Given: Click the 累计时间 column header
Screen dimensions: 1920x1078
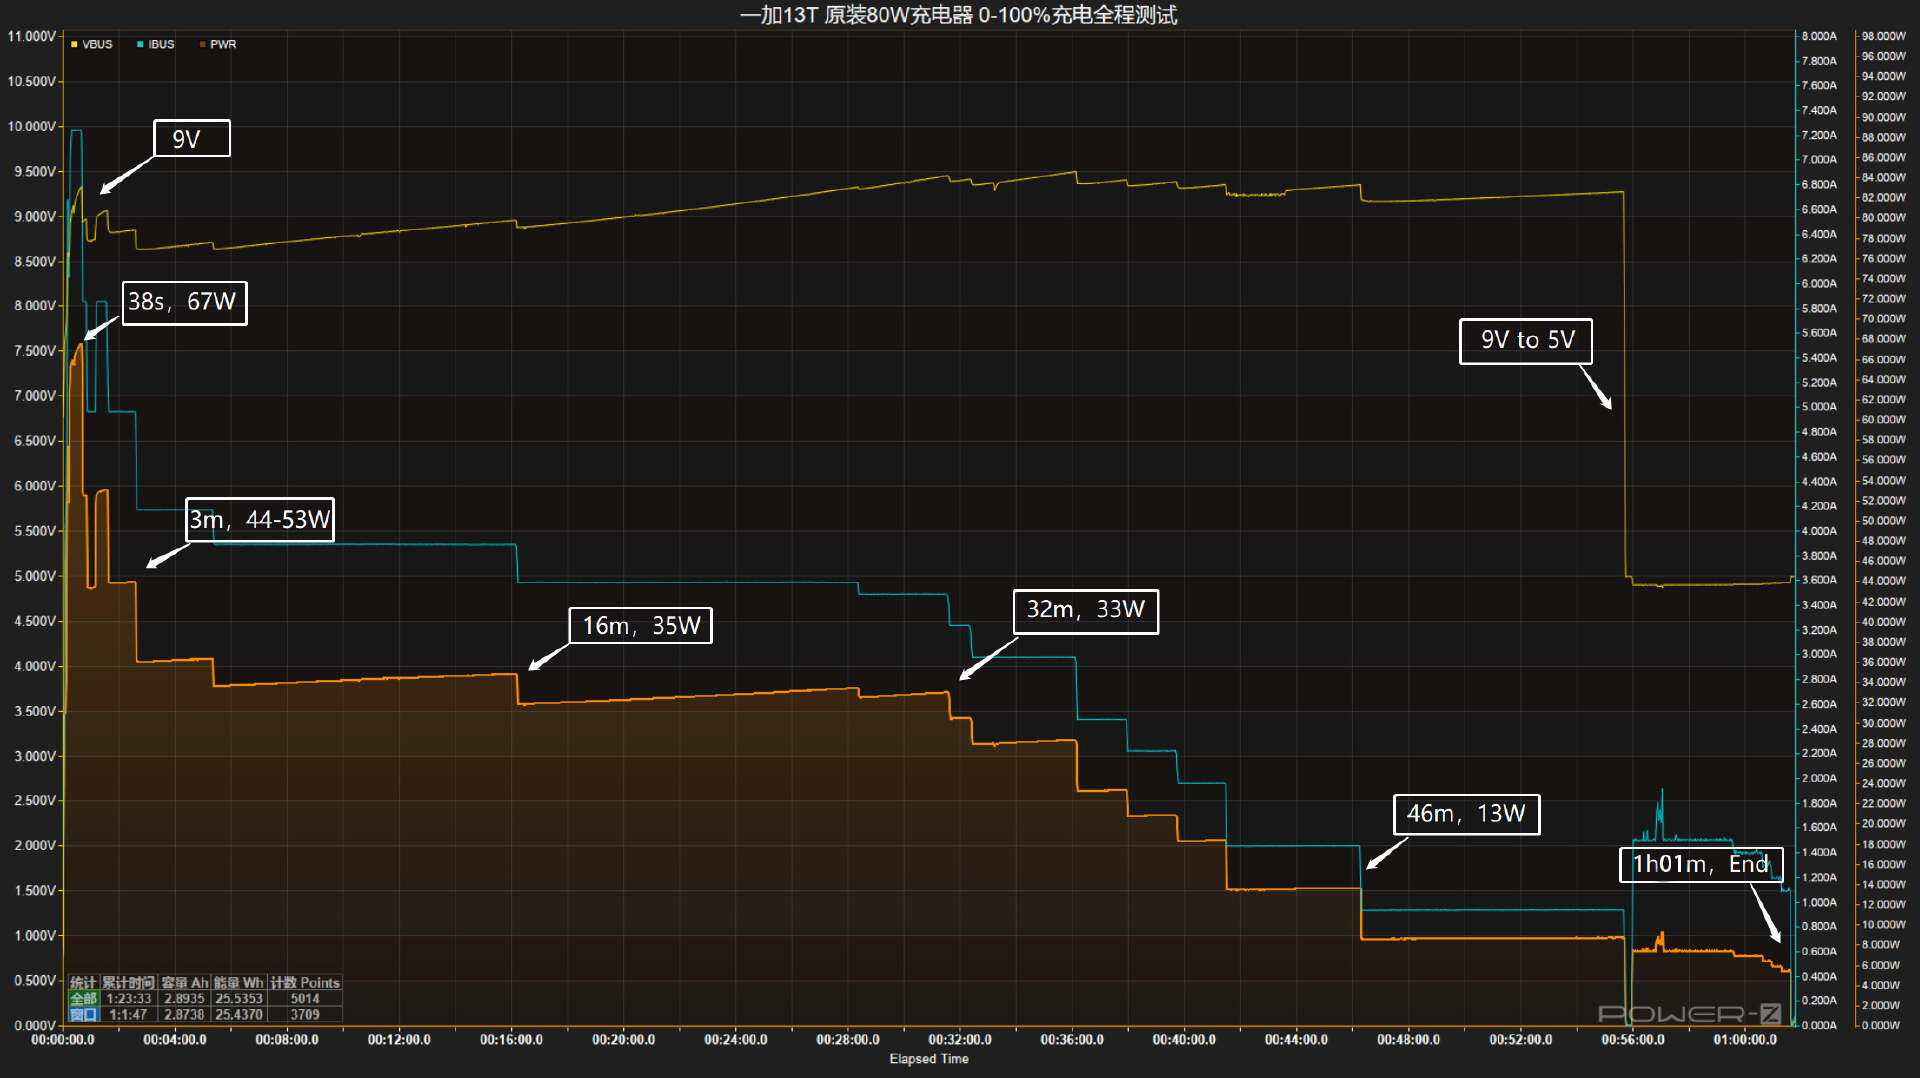Looking at the screenshot, I should click(x=128, y=983).
